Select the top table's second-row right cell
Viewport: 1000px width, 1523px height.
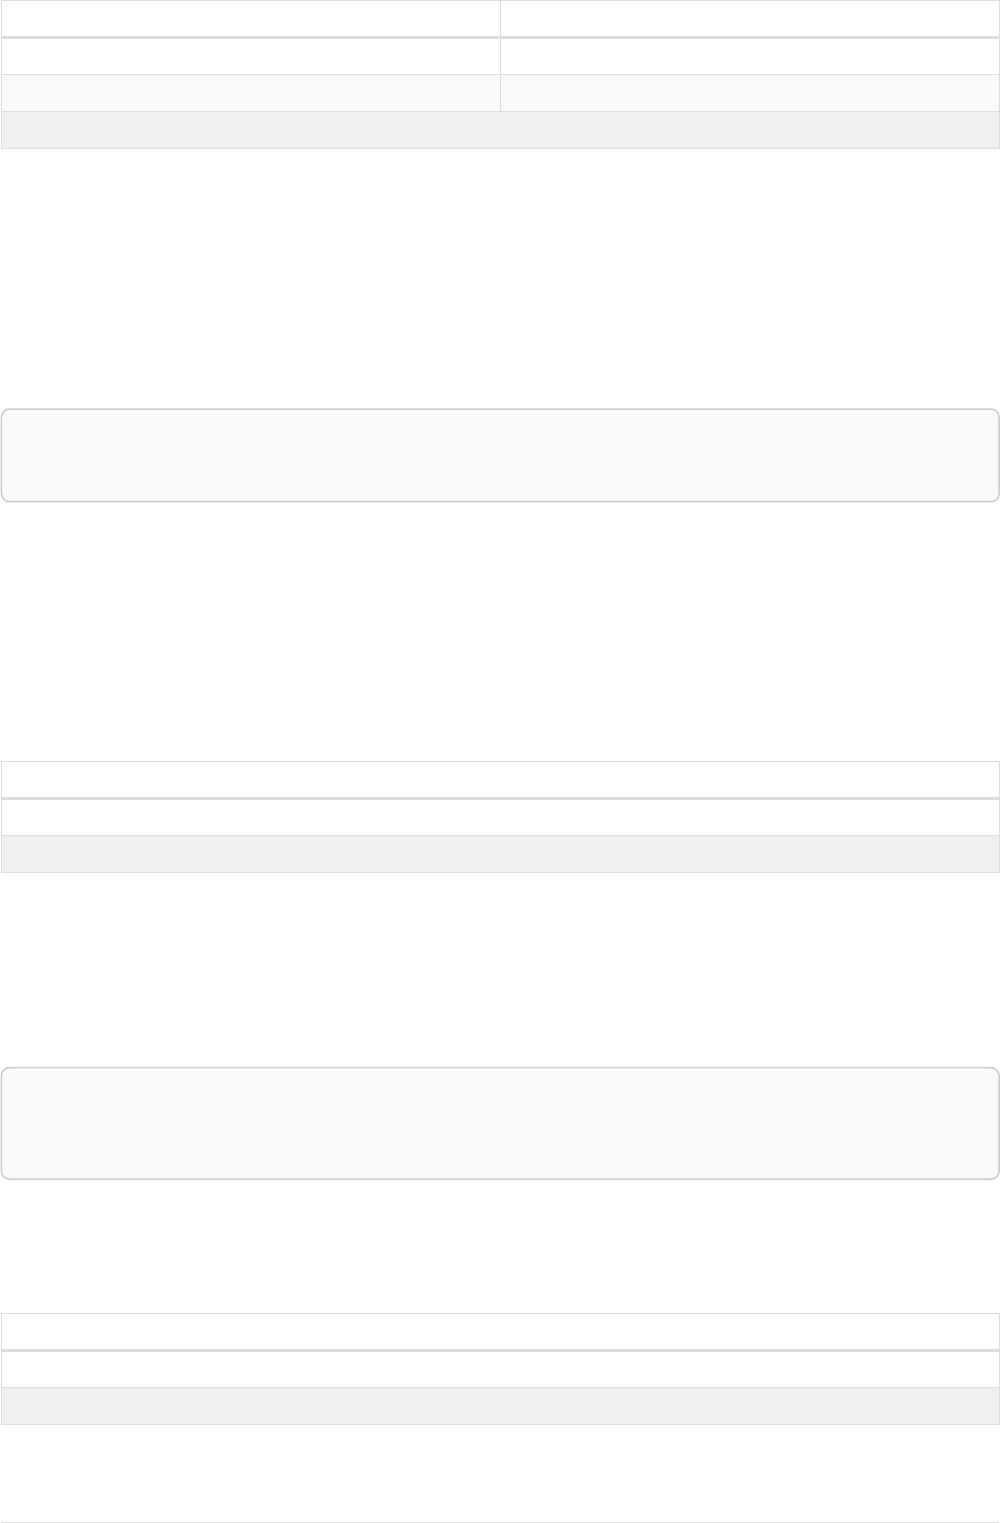(749, 56)
